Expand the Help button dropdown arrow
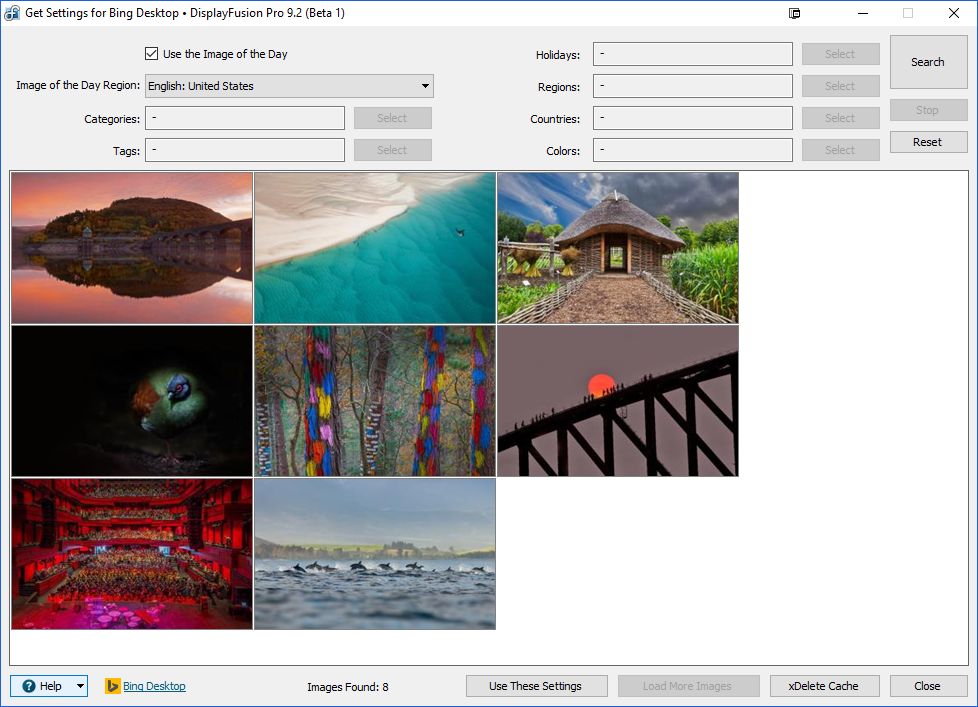978x707 pixels. click(x=80, y=686)
